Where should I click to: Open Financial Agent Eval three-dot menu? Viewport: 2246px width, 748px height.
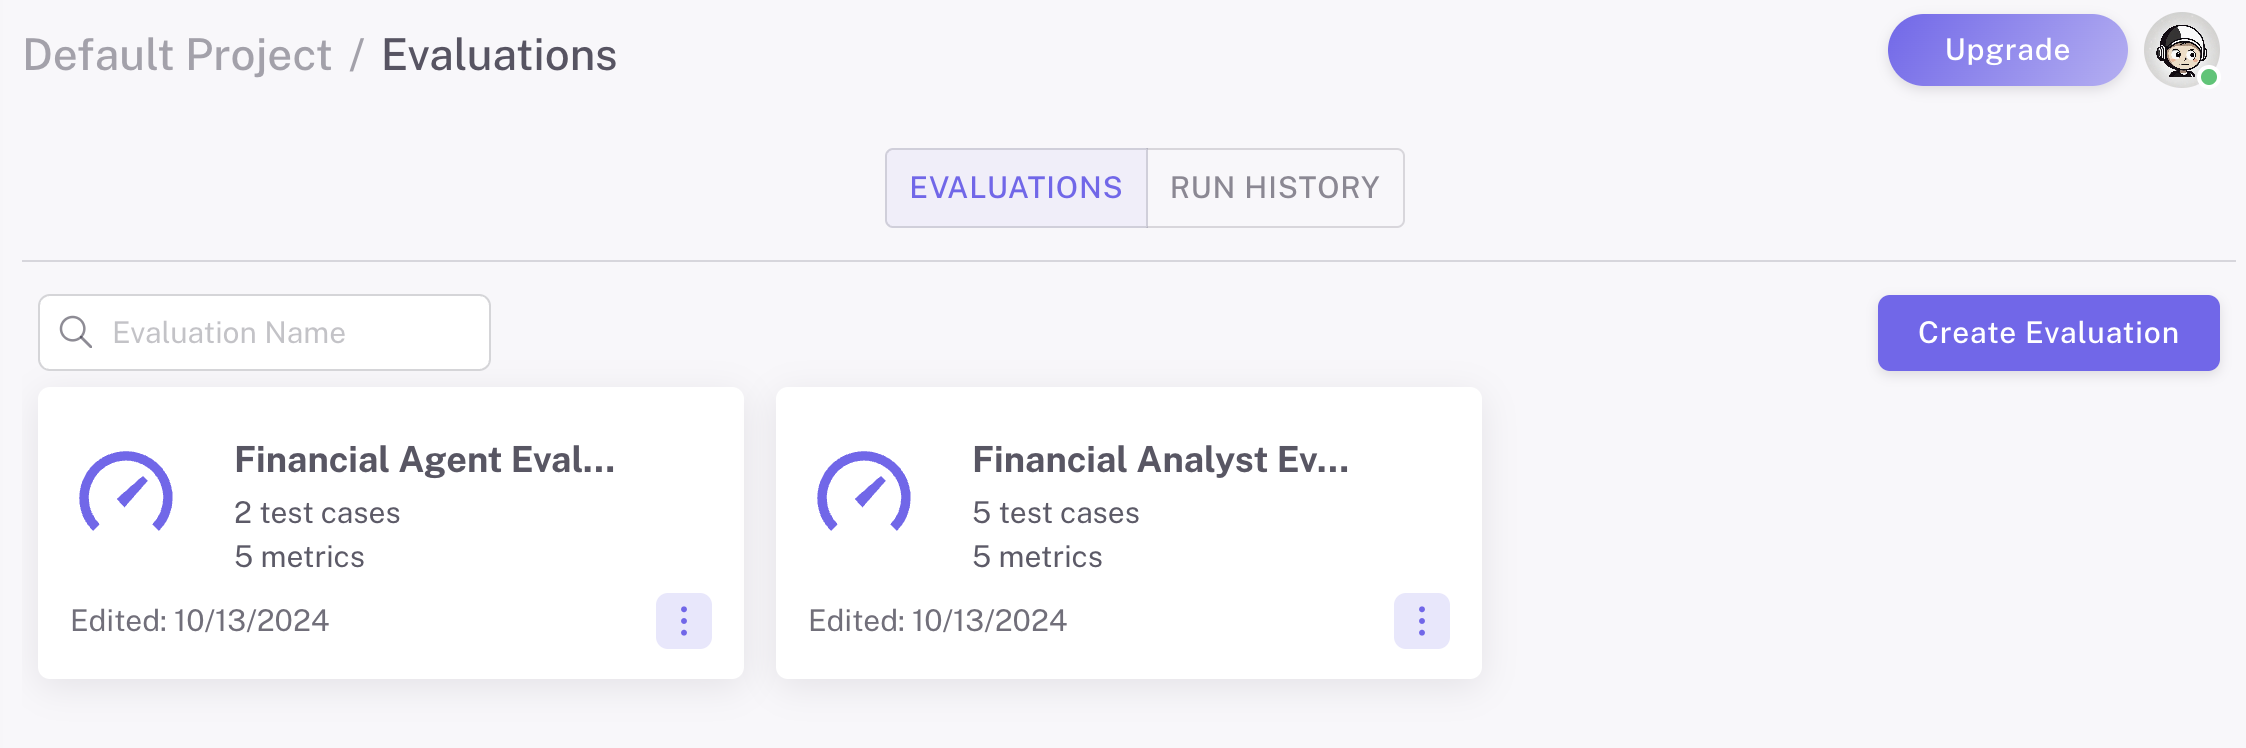coord(684,621)
